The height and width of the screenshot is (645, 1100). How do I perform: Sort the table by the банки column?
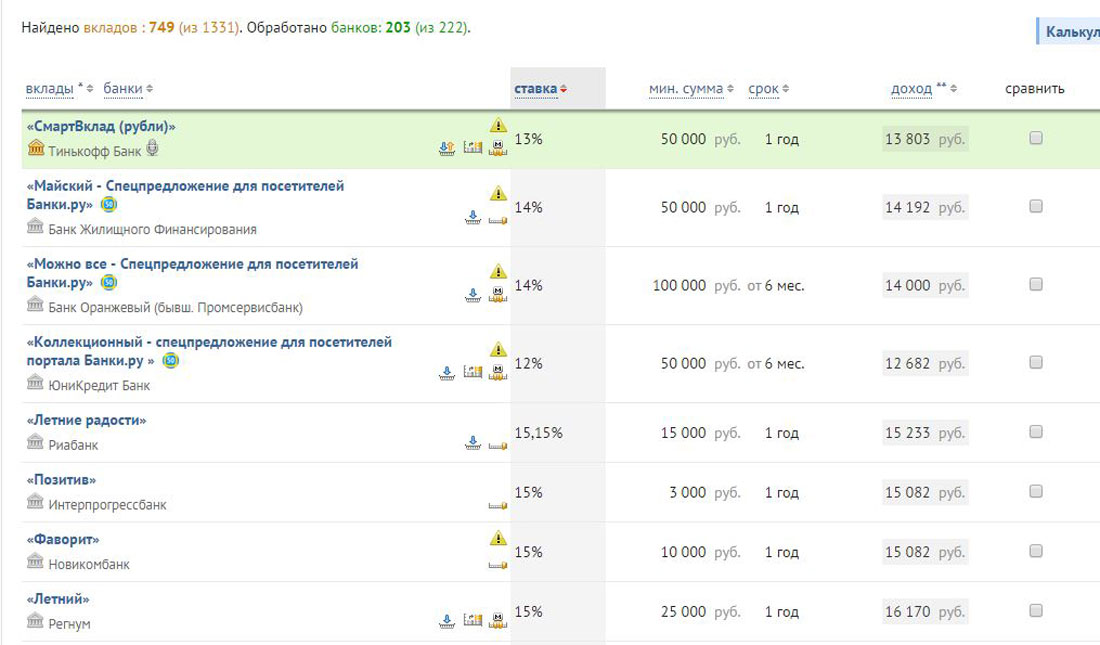tap(123, 89)
